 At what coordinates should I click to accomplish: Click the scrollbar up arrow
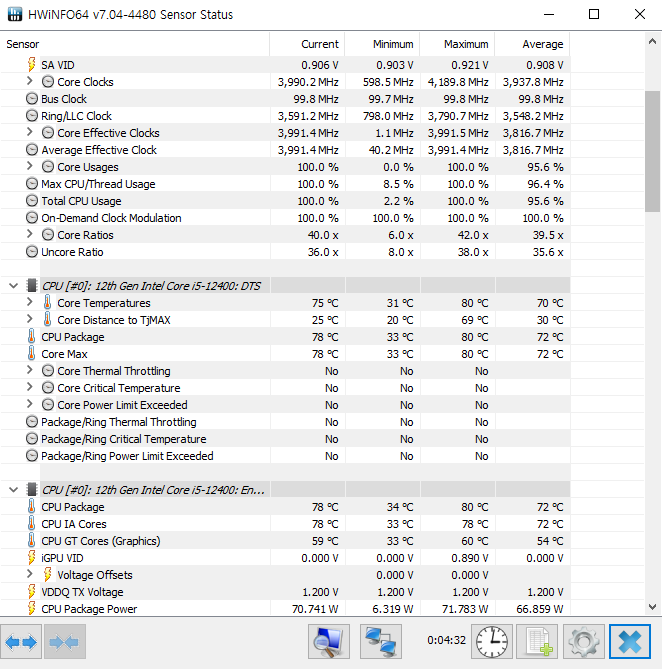pyautogui.click(x=652, y=41)
